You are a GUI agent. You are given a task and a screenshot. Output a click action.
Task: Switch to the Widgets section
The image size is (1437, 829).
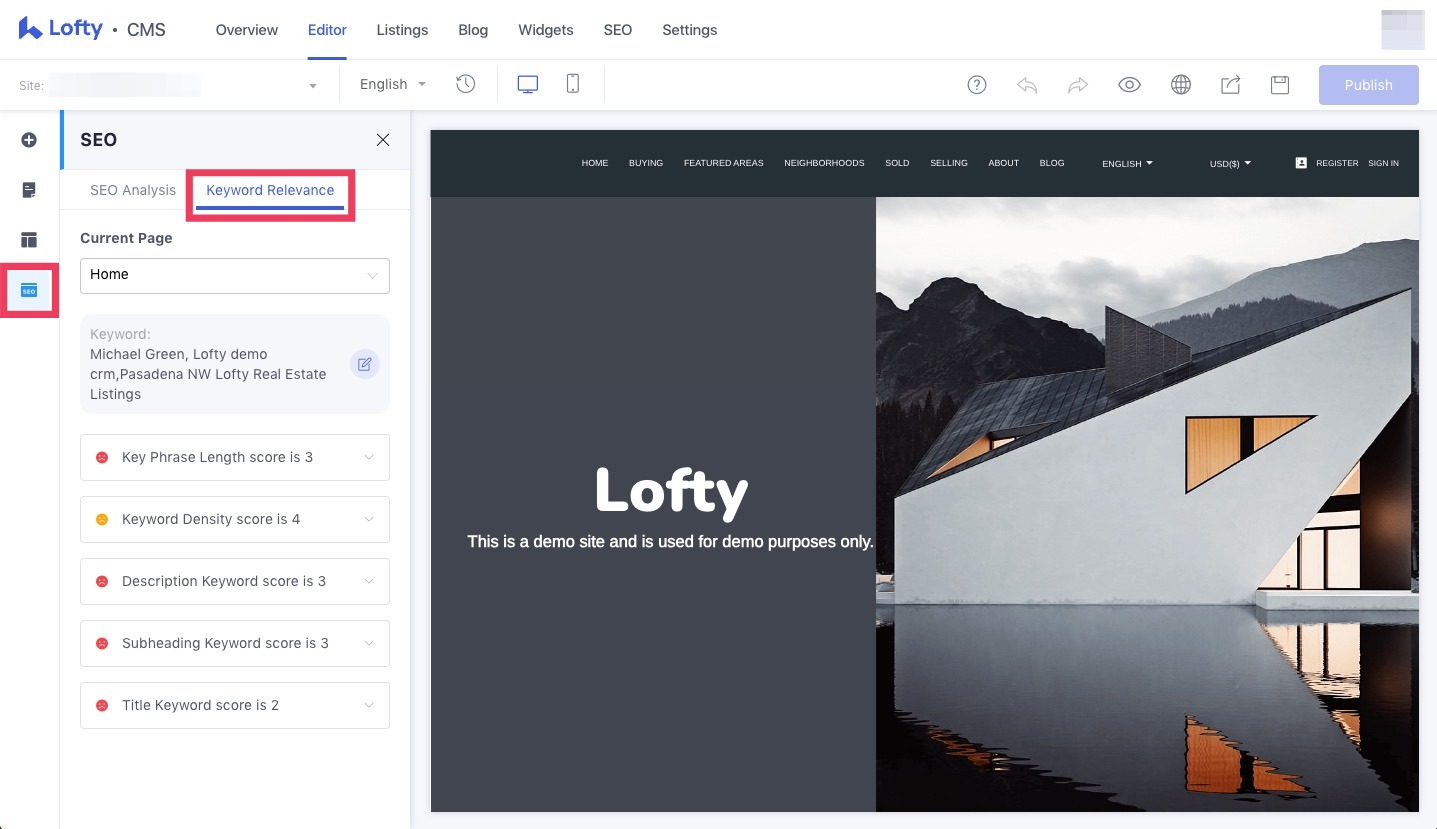pyautogui.click(x=546, y=30)
